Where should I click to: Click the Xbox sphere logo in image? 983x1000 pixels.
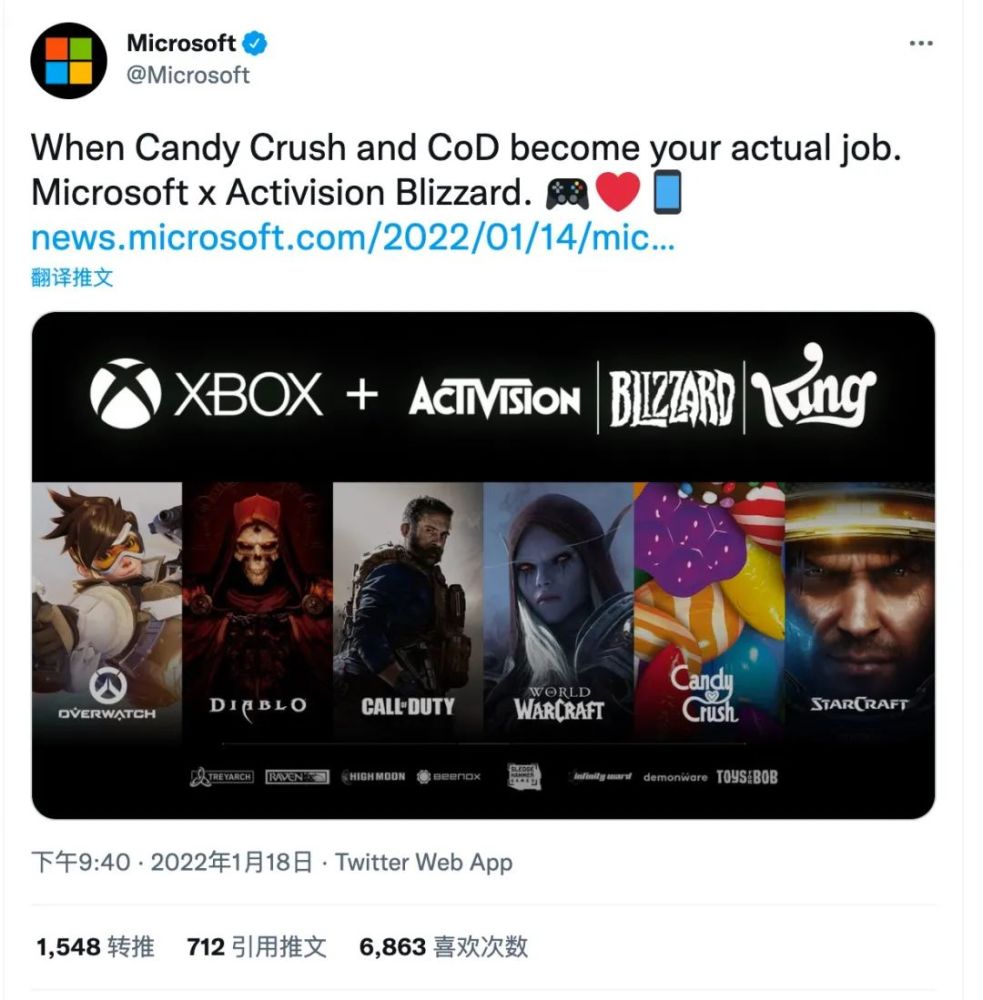[x=125, y=393]
